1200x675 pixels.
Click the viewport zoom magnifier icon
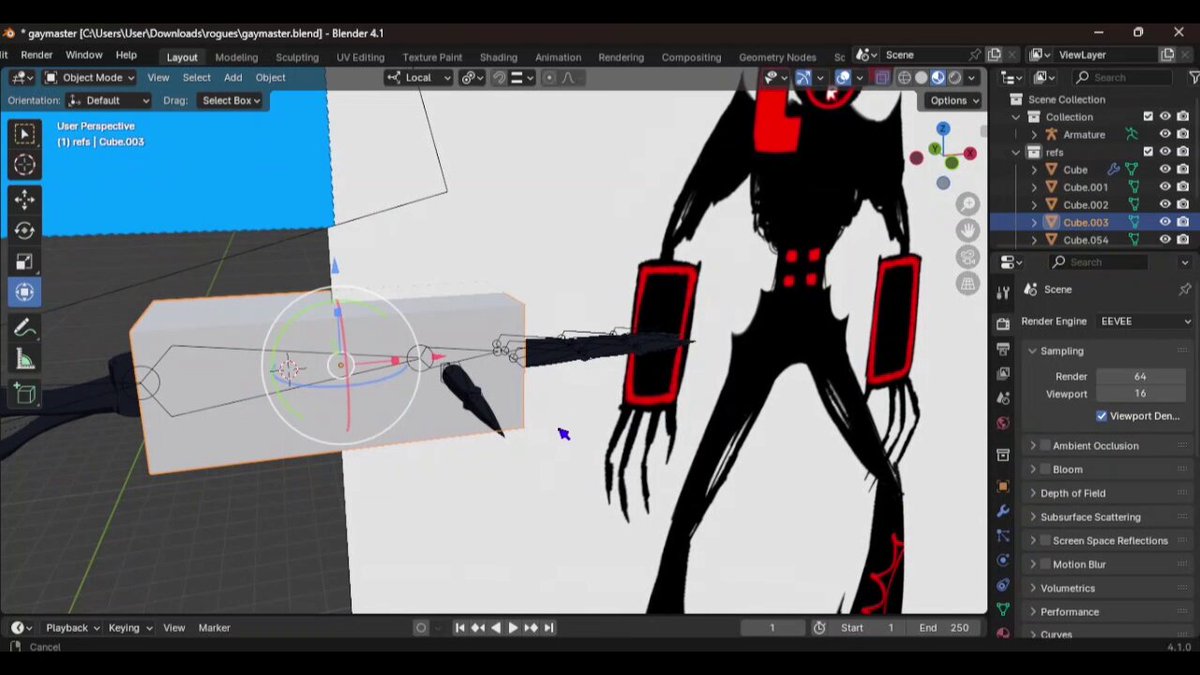tap(968, 205)
